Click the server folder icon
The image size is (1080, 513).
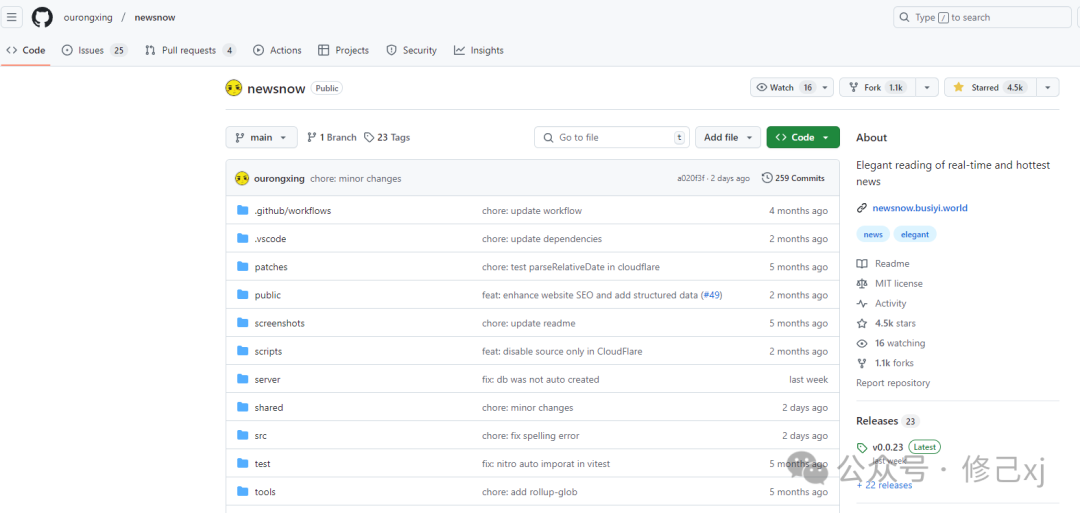pos(242,379)
